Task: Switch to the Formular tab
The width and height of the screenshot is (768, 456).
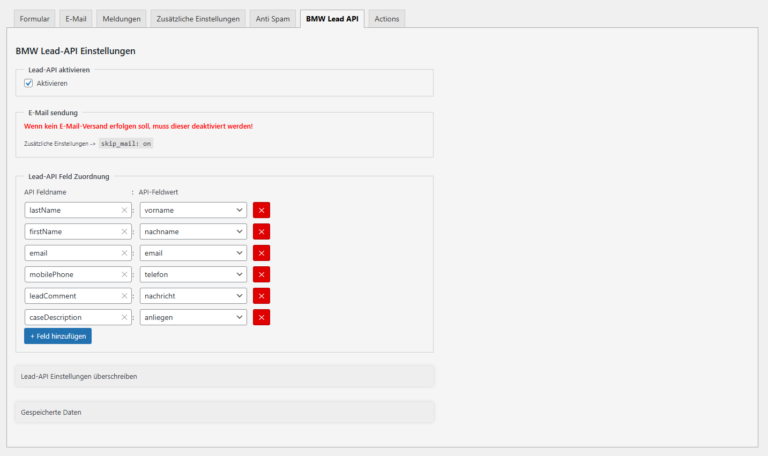Action: pyautogui.click(x=34, y=19)
